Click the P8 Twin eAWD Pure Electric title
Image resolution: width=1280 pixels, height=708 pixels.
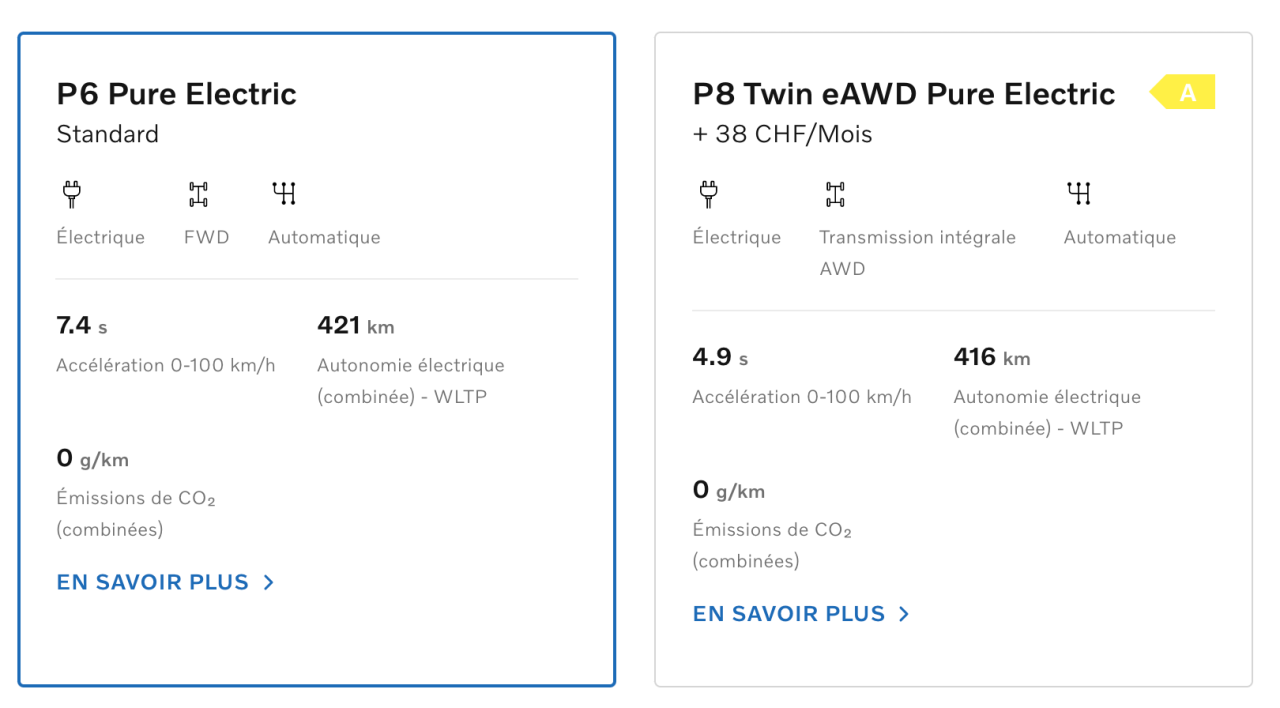pyautogui.click(x=904, y=94)
